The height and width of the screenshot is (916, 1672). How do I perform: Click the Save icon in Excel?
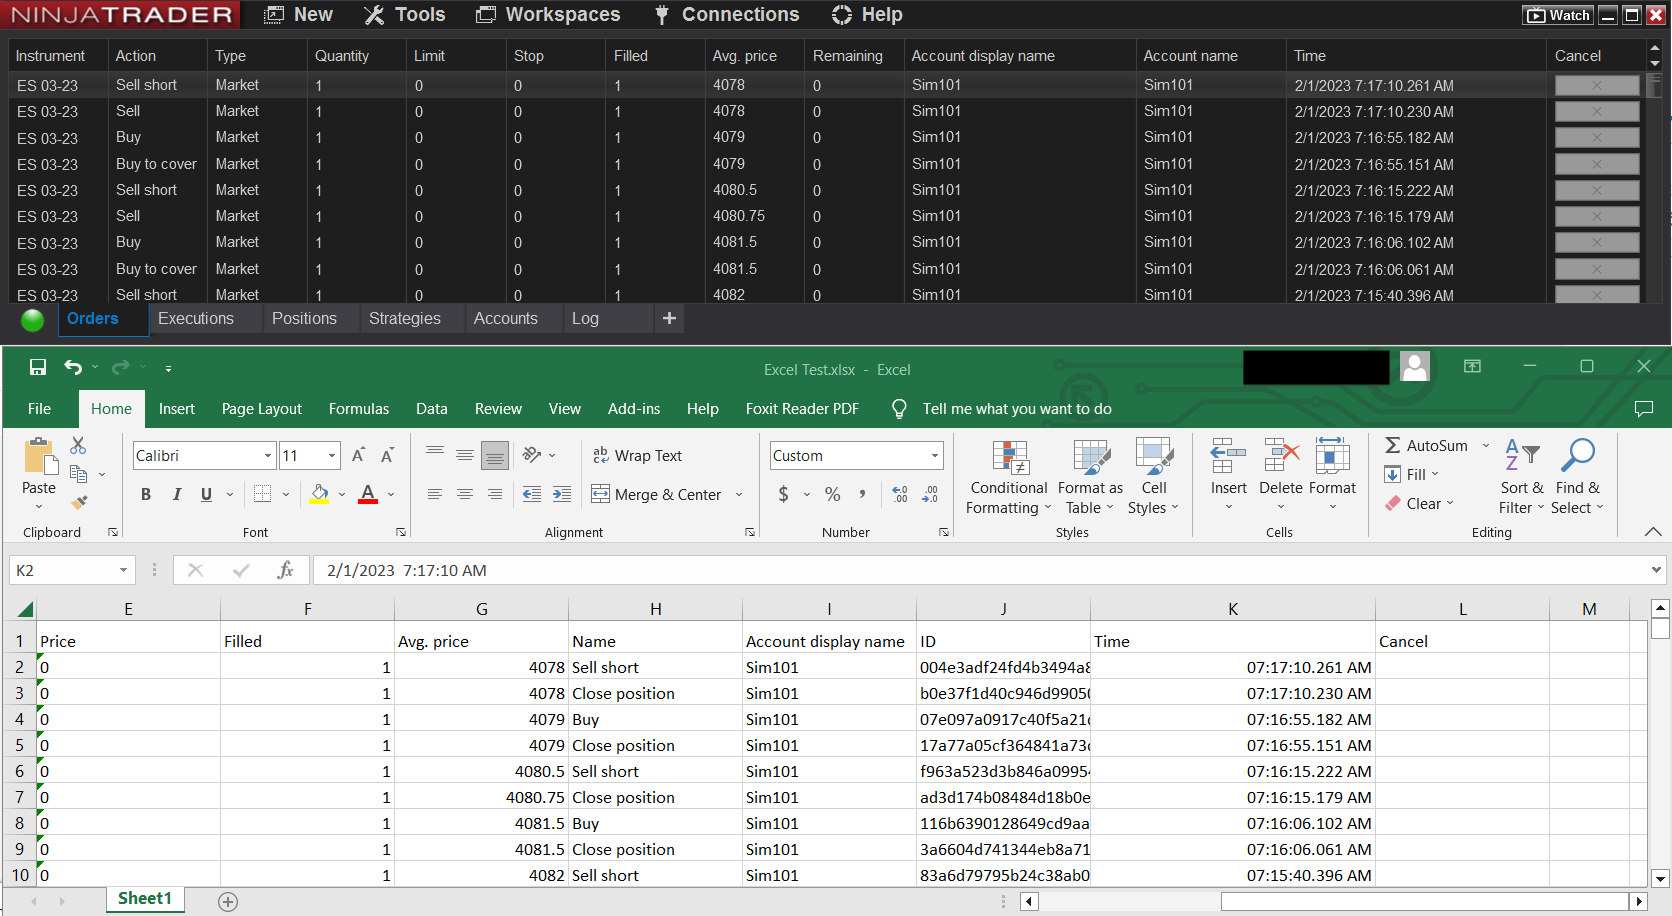pyautogui.click(x=38, y=367)
